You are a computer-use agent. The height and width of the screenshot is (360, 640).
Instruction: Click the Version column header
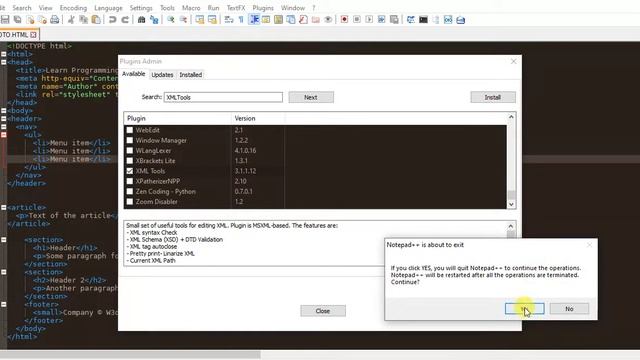click(258, 118)
